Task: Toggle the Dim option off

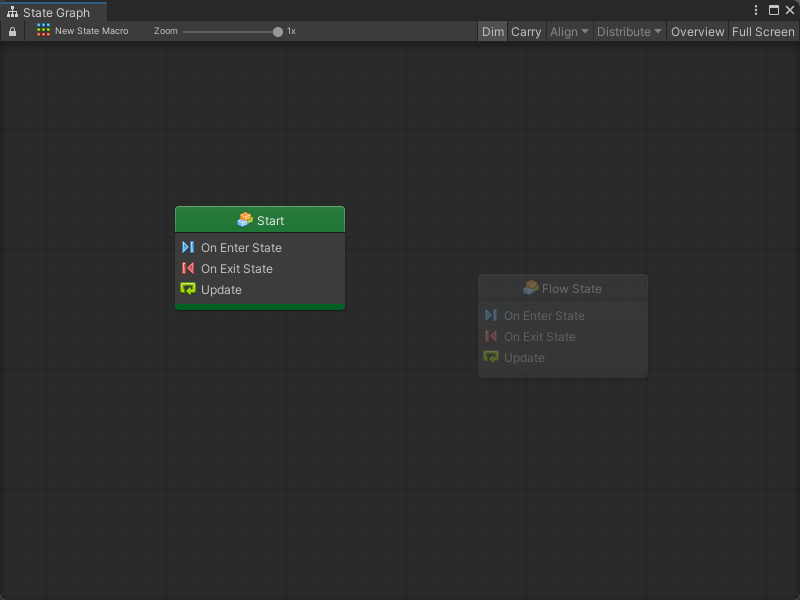Action: click(x=492, y=32)
